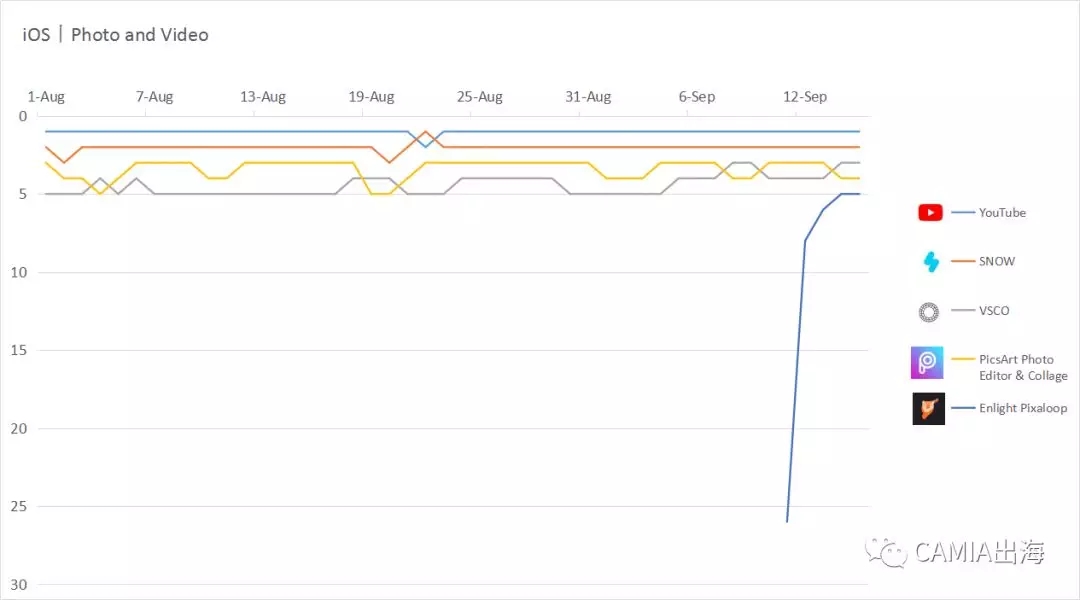Click the WeChat logo in the watermark
The height and width of the screenshot is (600, 1080).
(887, 551)
